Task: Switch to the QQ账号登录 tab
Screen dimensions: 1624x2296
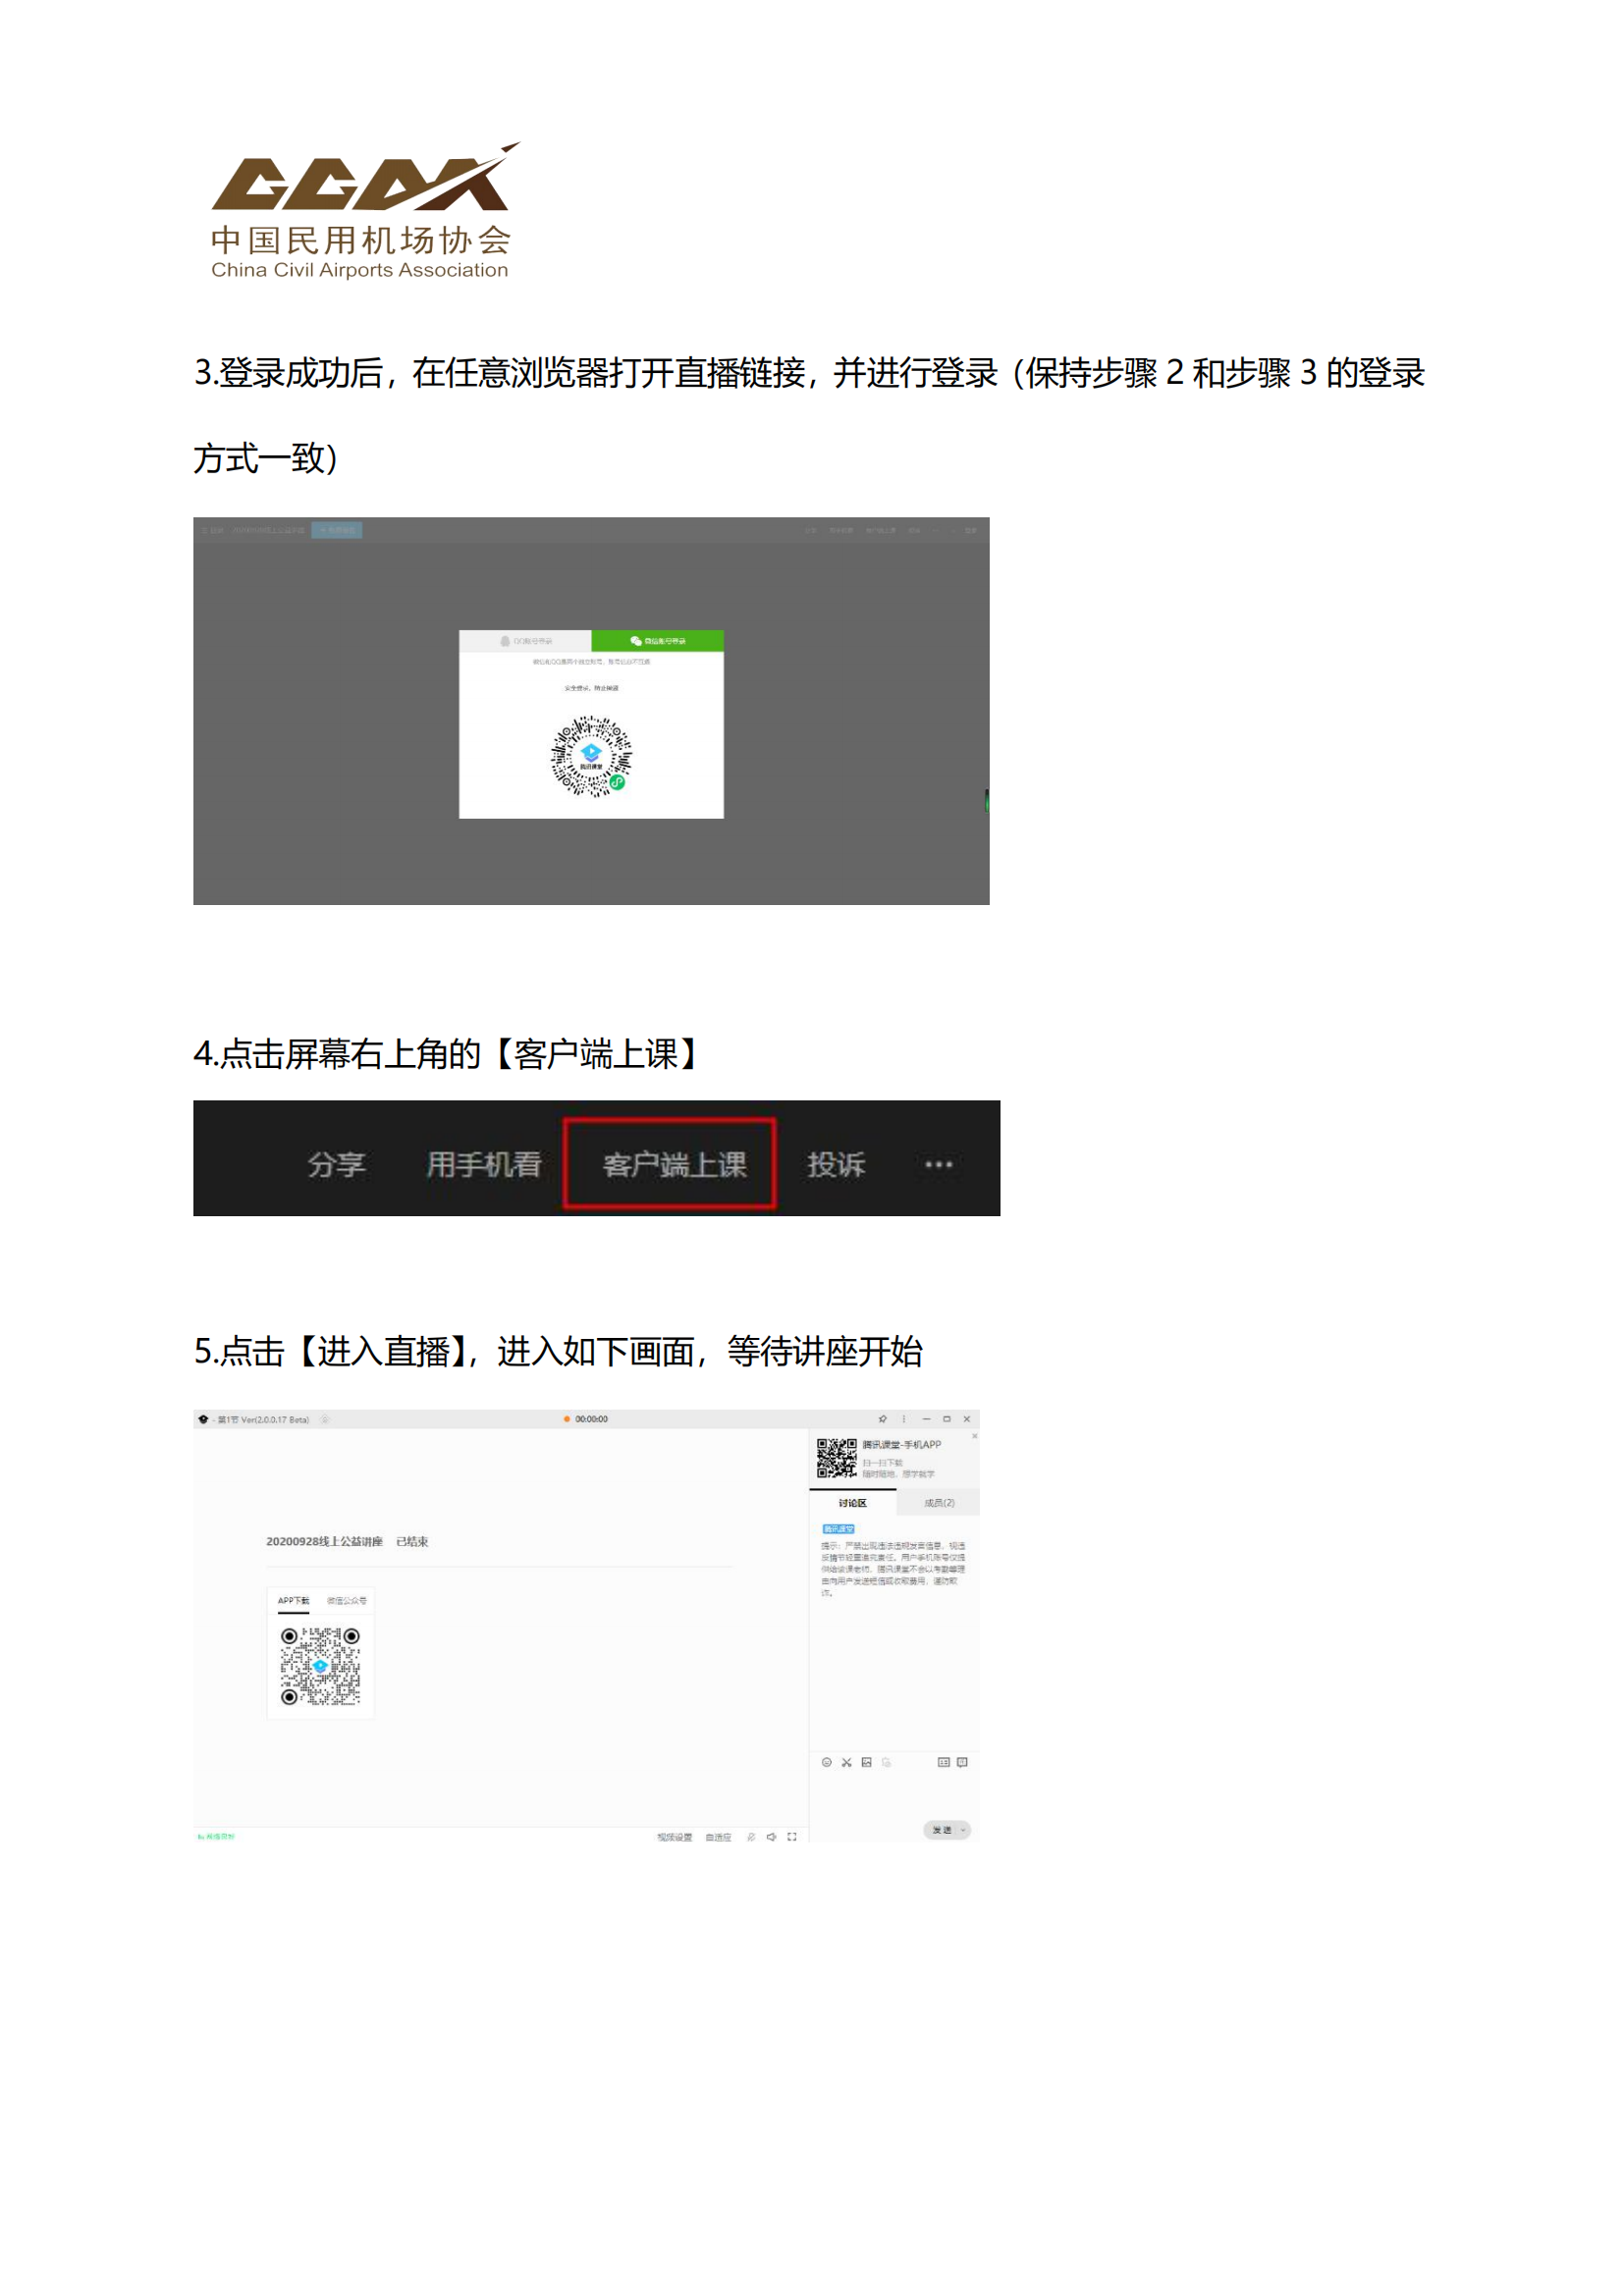Action: (525, 641)
